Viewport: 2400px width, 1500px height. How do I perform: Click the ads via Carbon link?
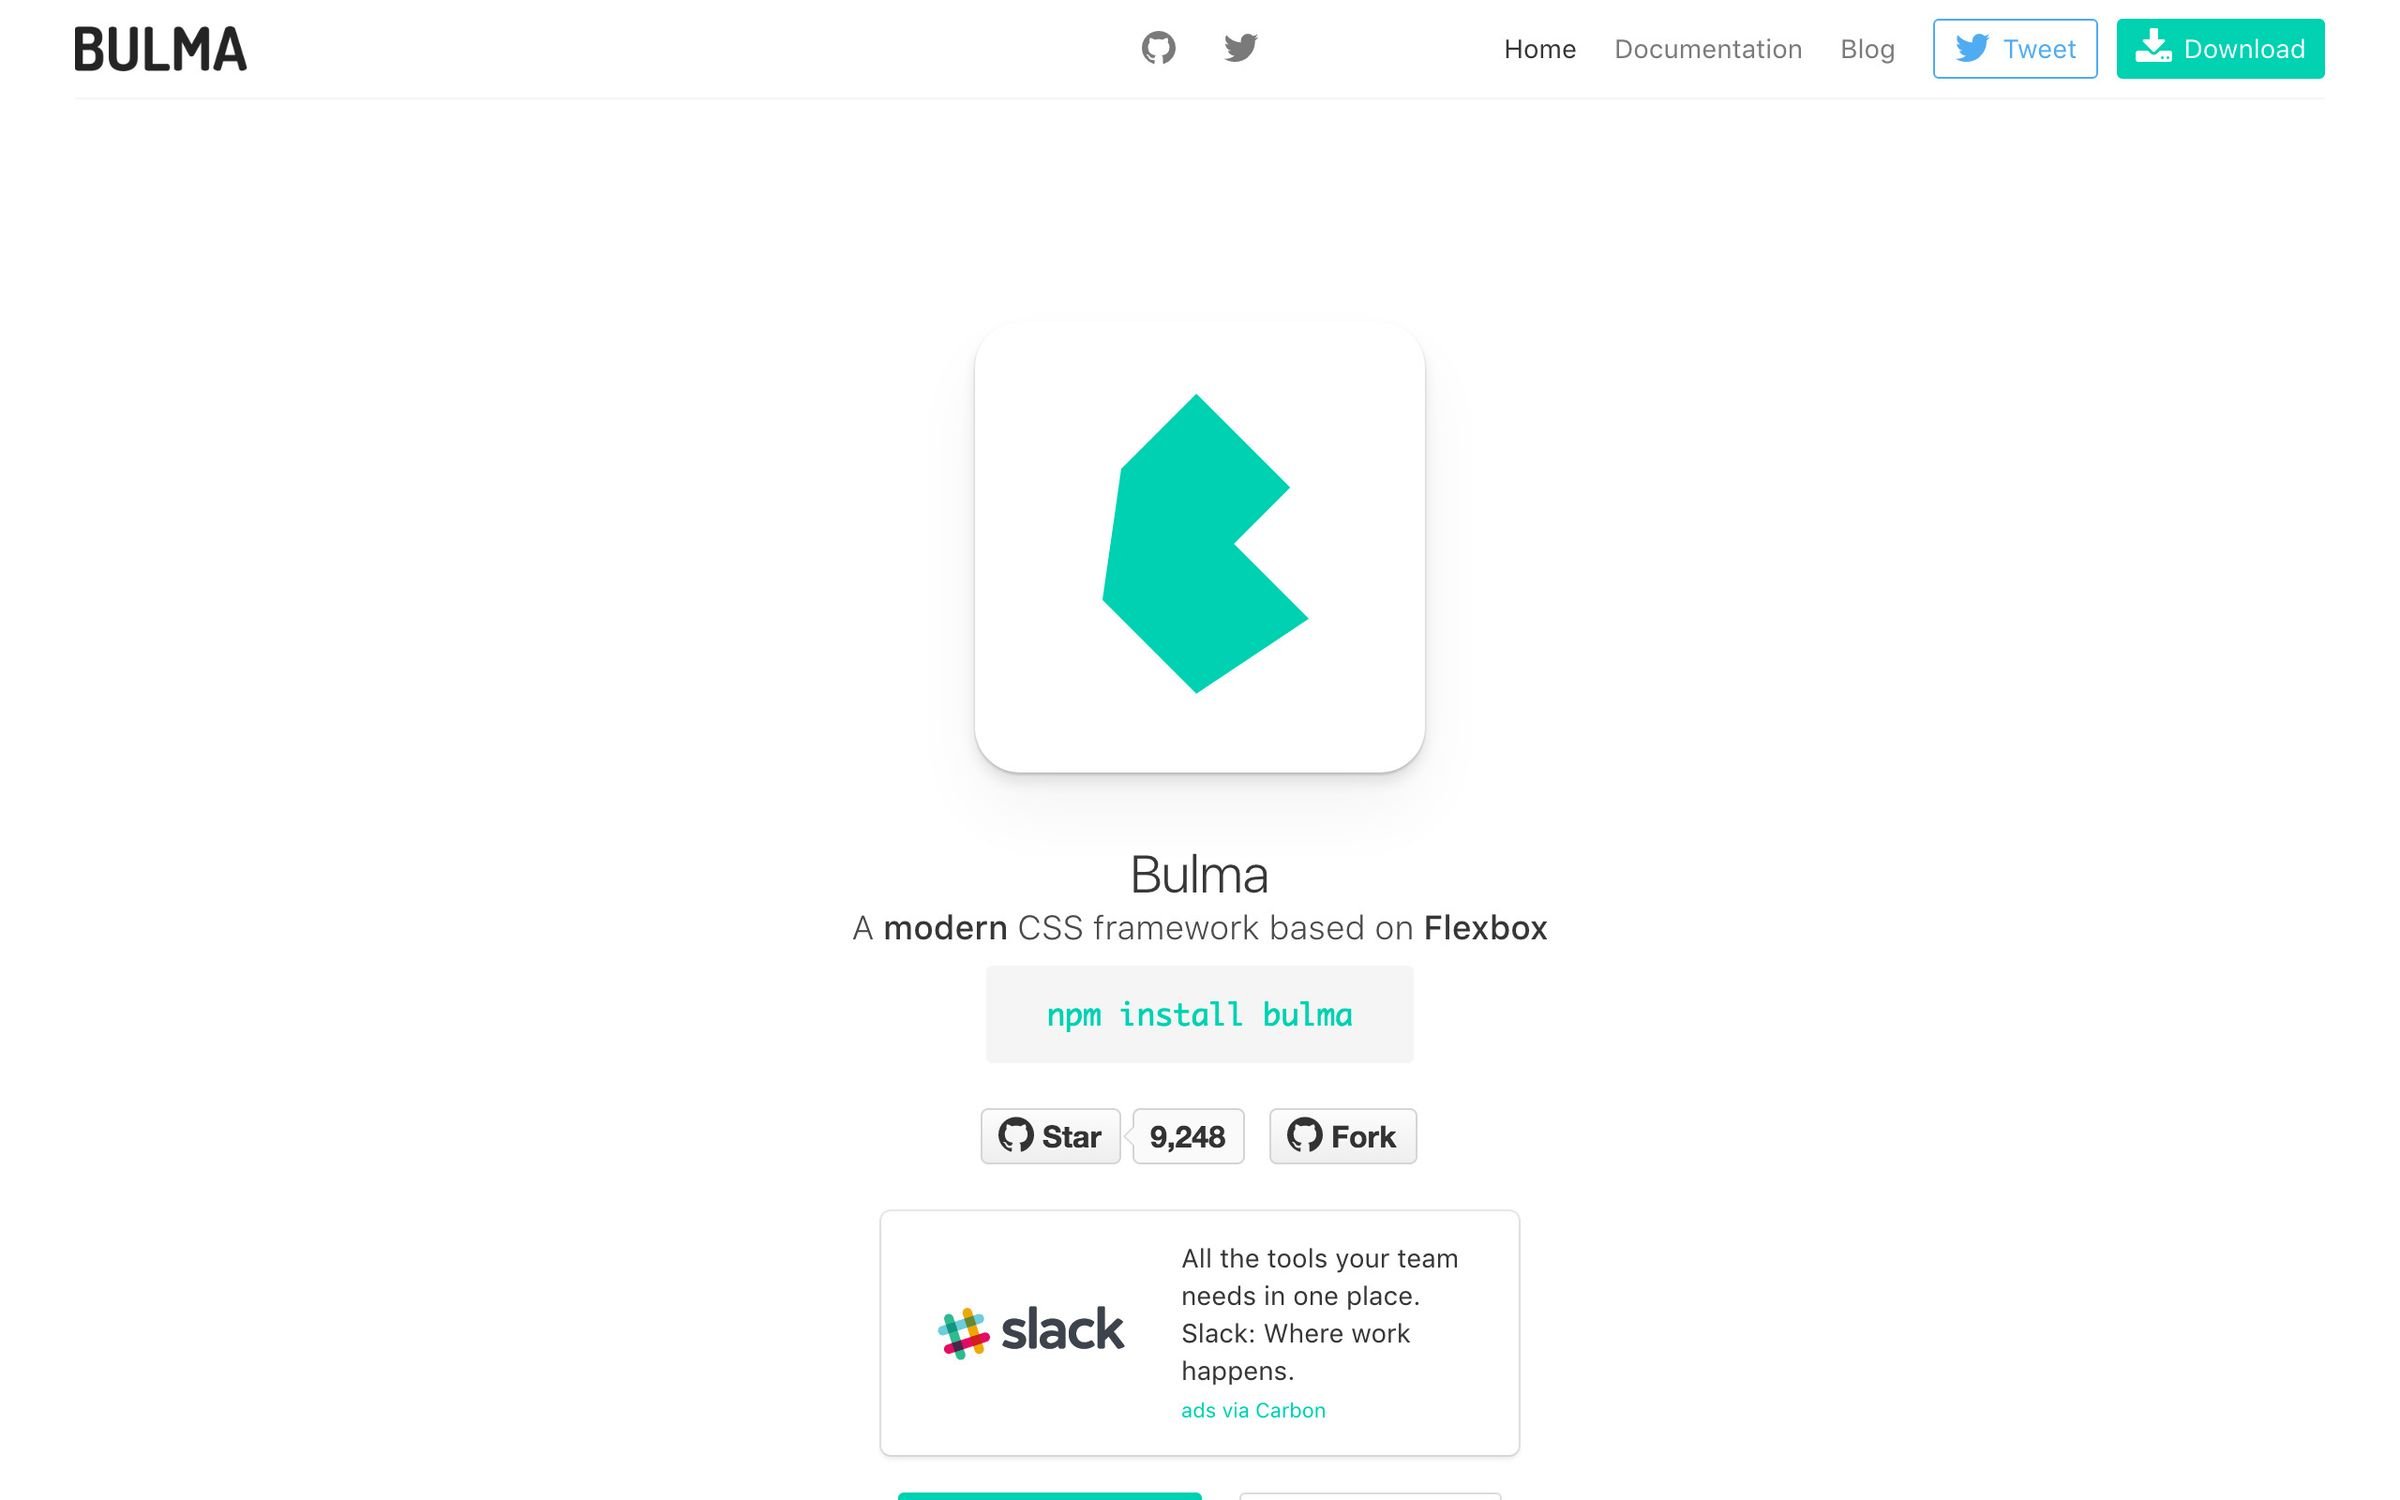pyautogui.click(x=1251, y=1412)
